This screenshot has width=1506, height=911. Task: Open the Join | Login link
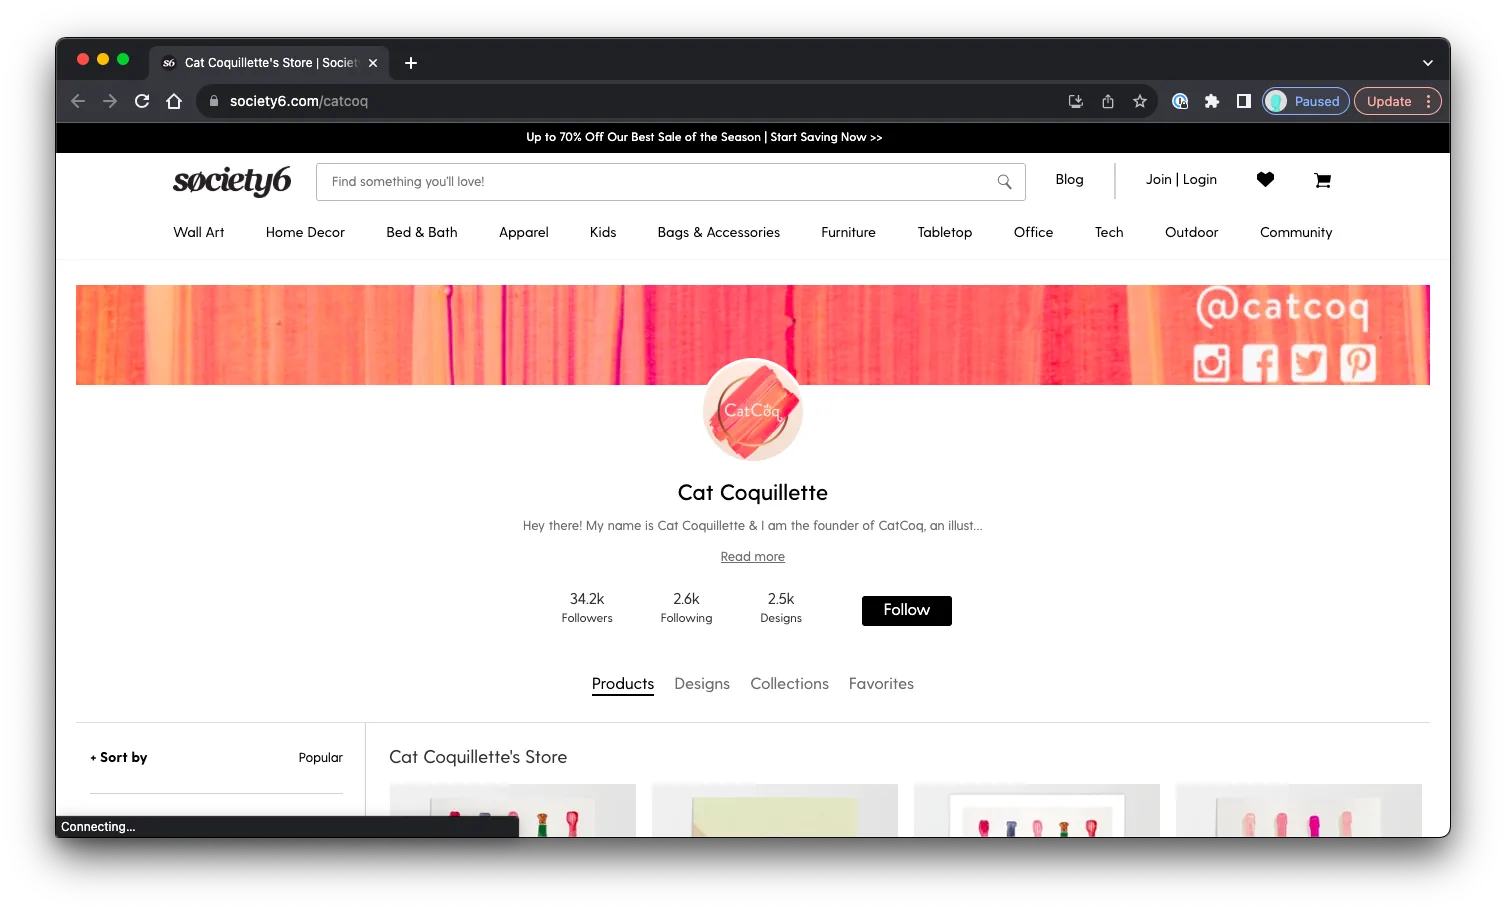click(1181, 180)
